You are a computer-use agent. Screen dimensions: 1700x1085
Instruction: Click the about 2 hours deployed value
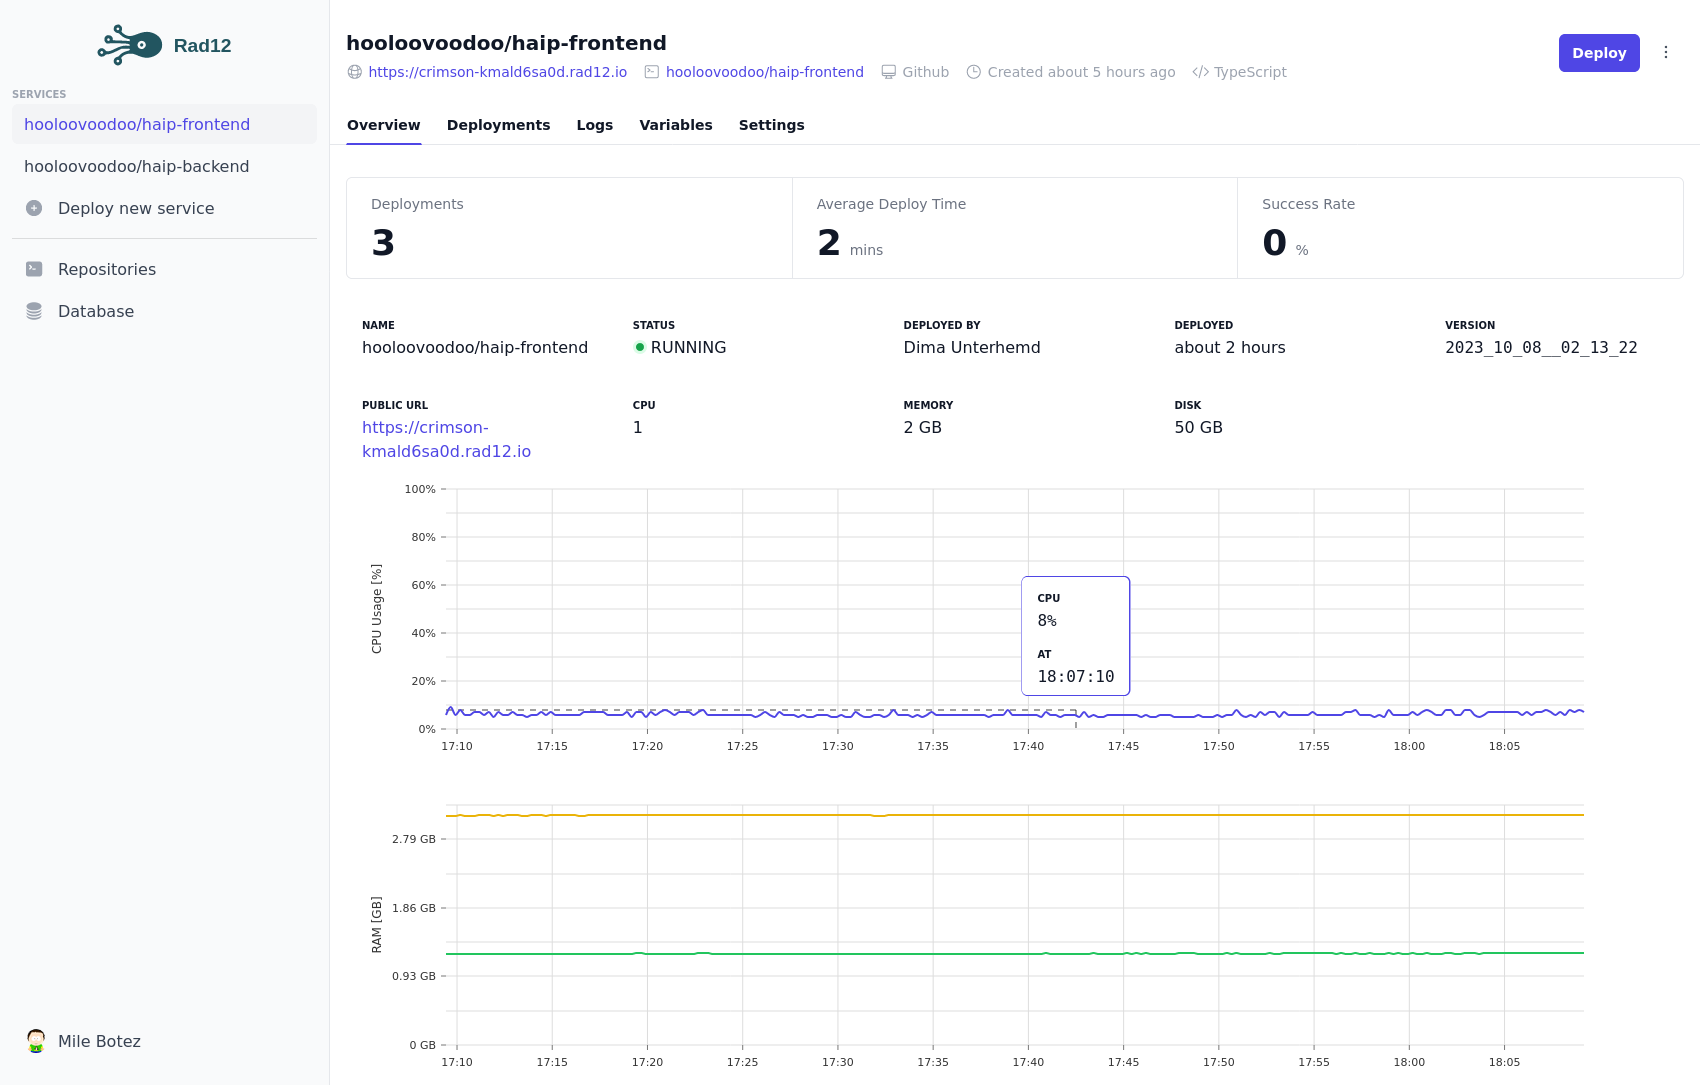point(1230,347)
